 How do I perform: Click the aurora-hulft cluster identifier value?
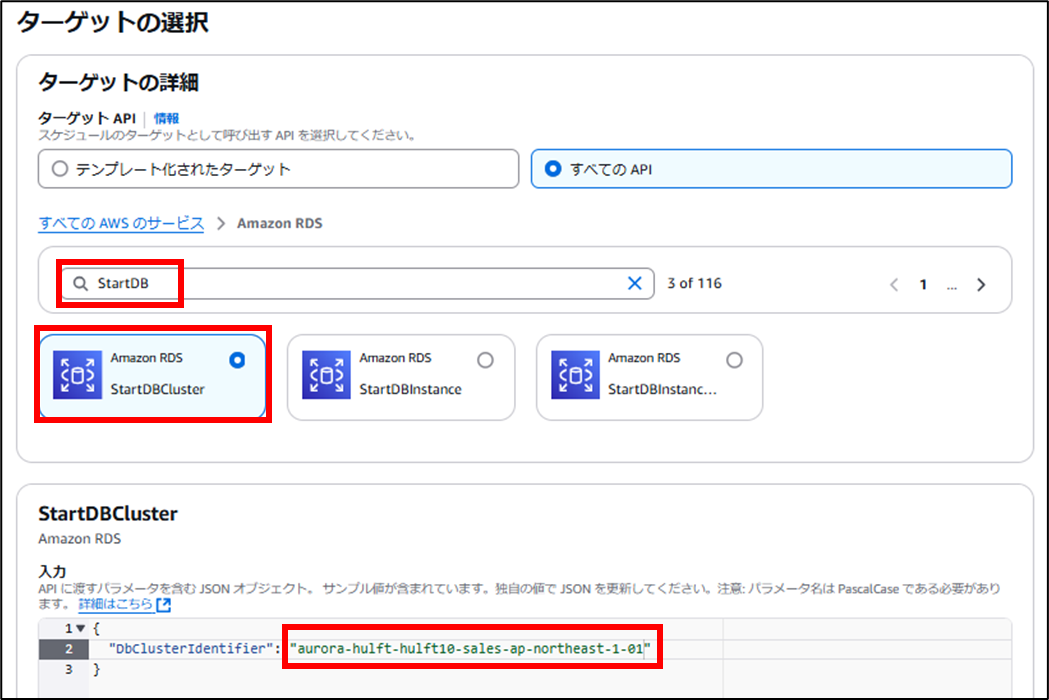point(470,648)
